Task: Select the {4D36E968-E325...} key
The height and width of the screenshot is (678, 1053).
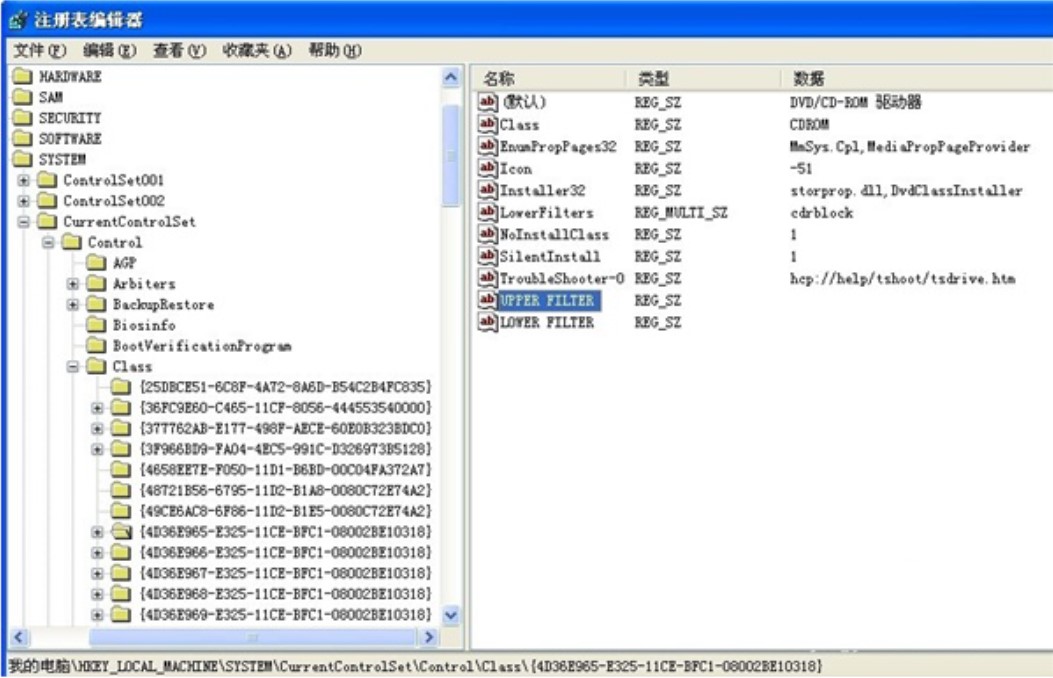Action: [285, 594]
